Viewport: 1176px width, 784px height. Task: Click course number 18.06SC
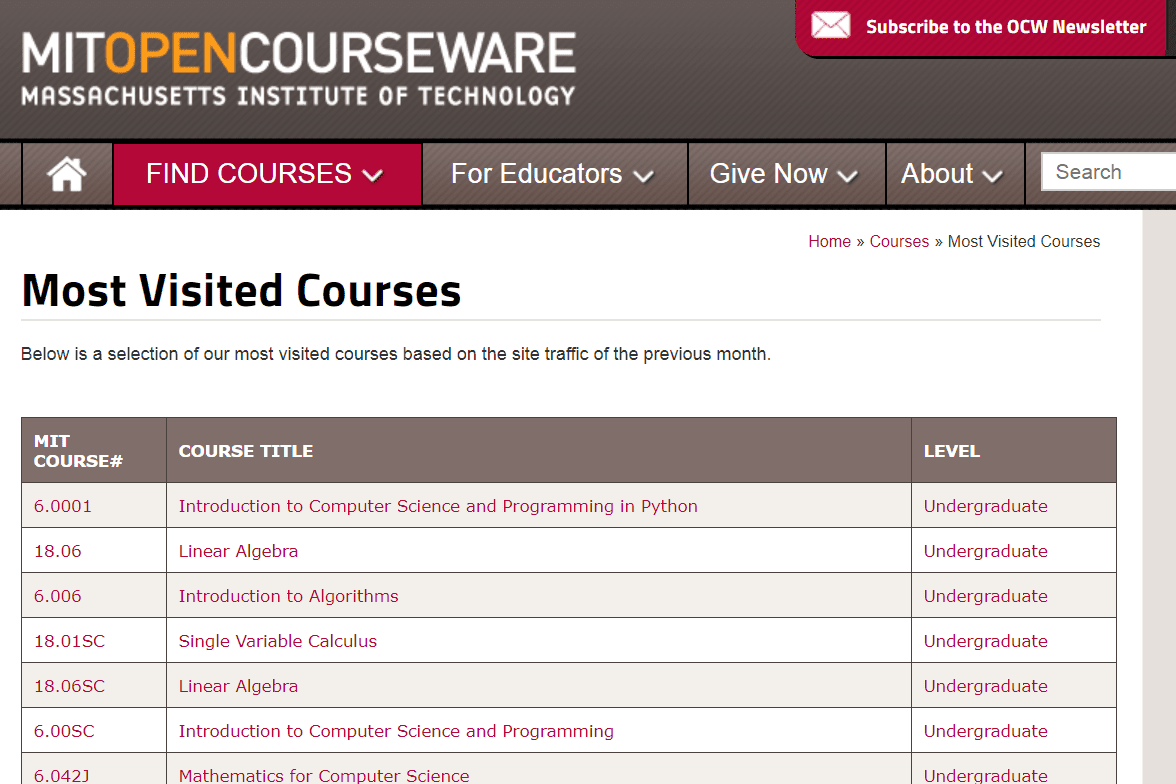(69, 686)
